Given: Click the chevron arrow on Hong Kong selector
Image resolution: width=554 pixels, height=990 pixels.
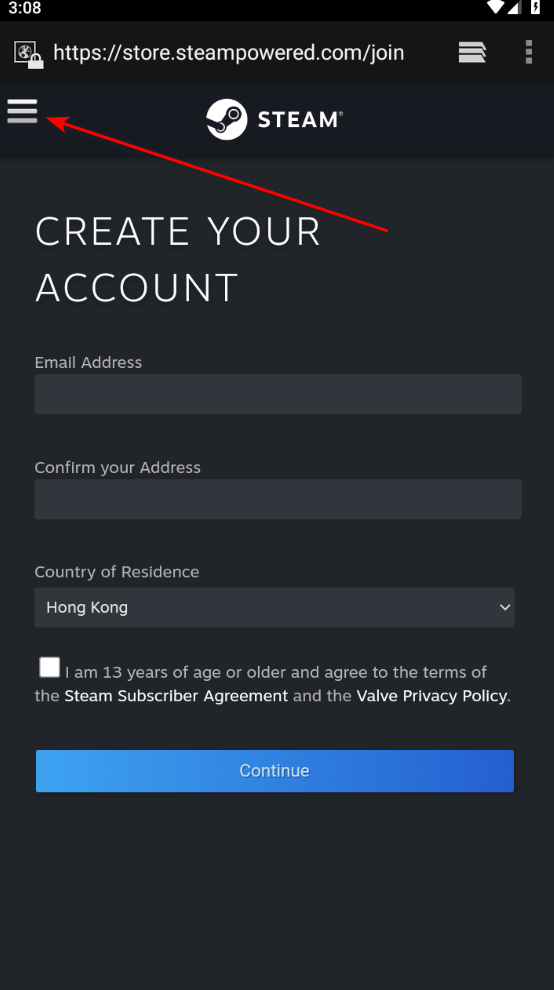Looking at the screenshot, I should 505,607.
